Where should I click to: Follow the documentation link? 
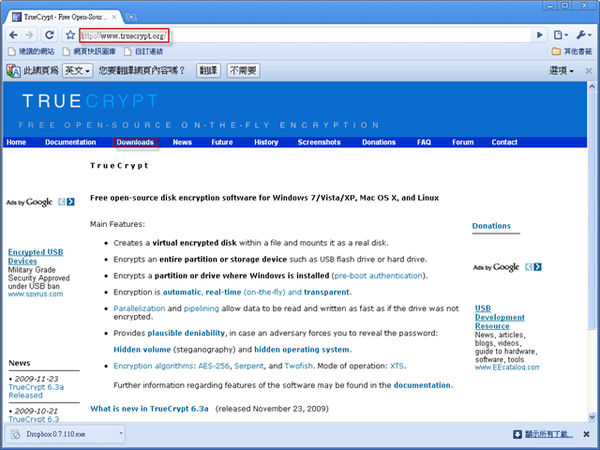tap(422, 385)
